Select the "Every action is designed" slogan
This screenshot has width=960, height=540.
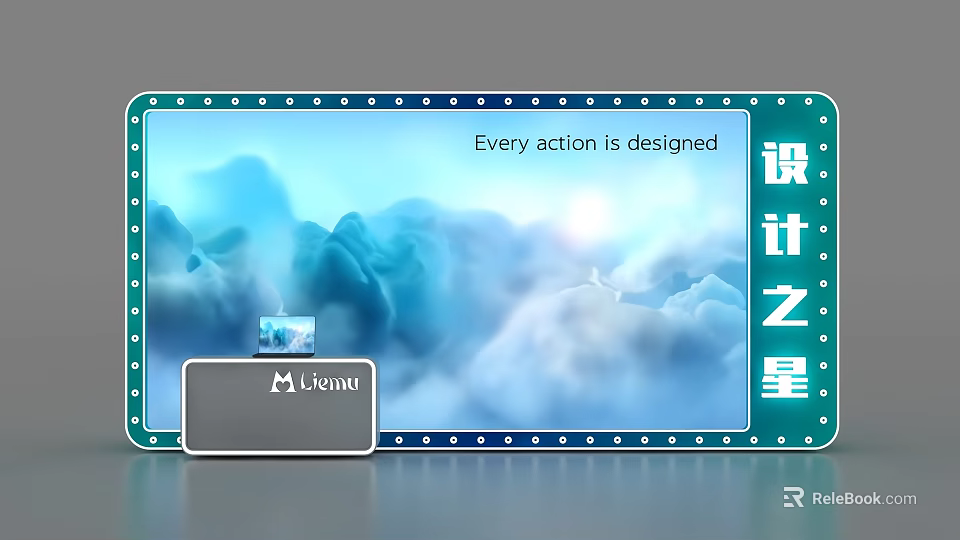tap(595, 143)
